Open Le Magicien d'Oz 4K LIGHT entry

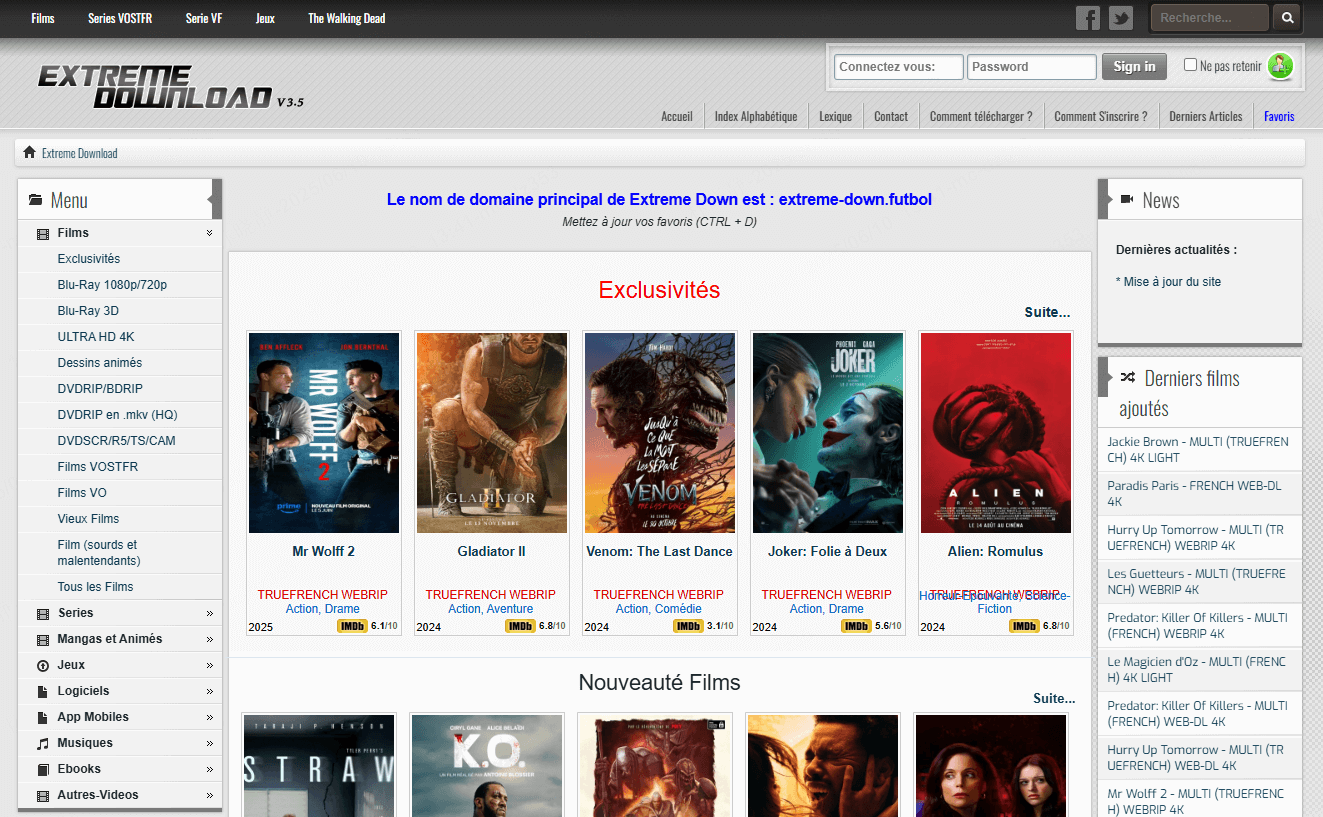[x=1197, y=670]
